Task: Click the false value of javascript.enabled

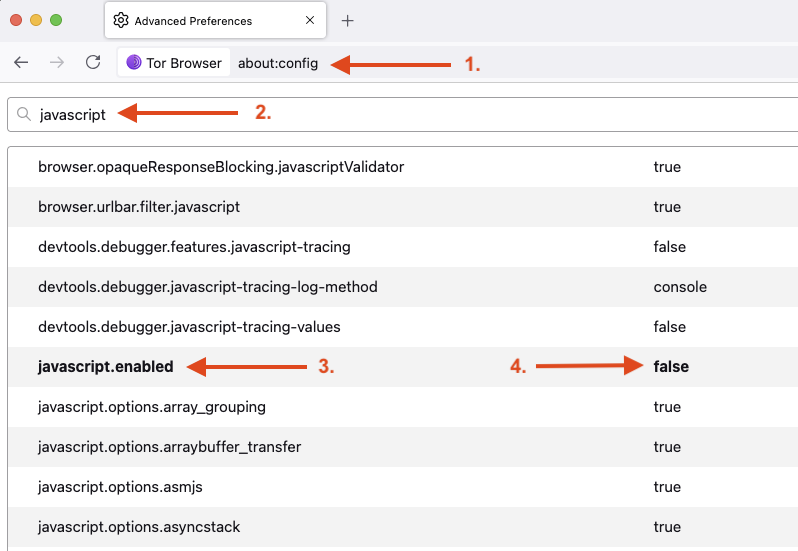Action: pos(671,367)
